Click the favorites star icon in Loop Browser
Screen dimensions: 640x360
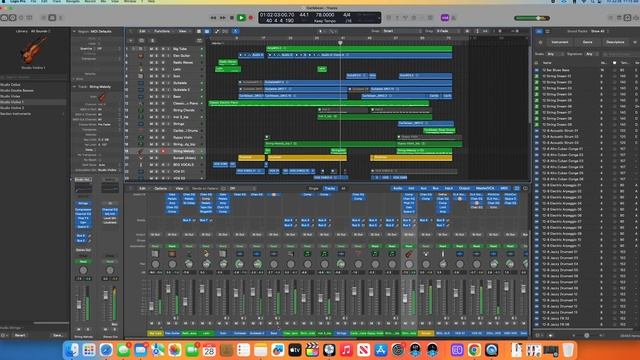point(540,42)
